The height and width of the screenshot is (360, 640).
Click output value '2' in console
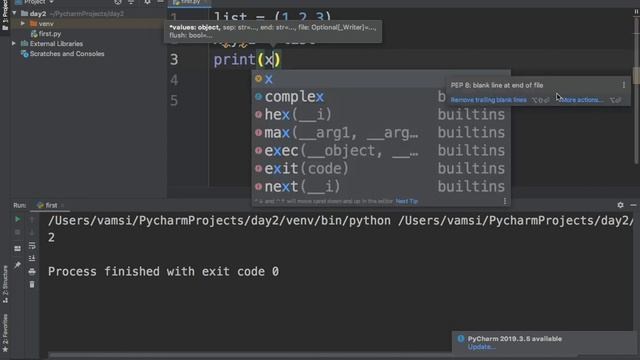tap(51, 238)
